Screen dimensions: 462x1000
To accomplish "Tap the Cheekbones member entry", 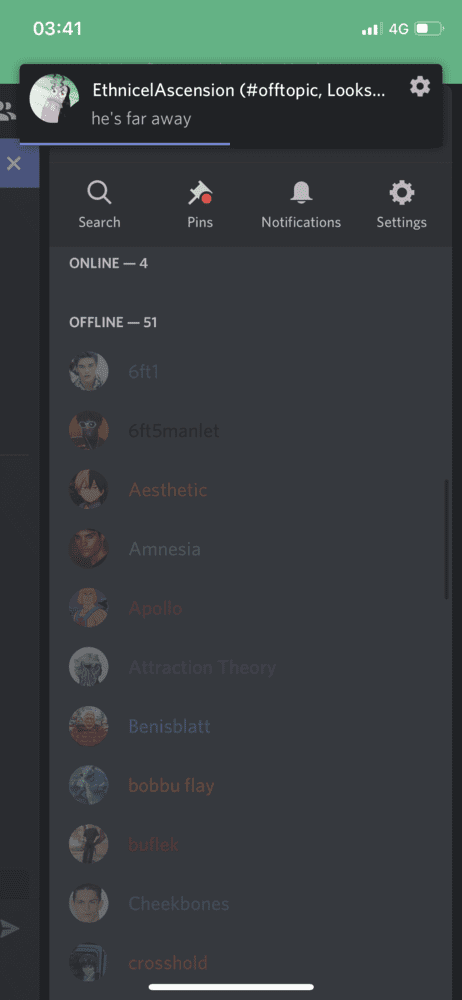I will tap(250, 904).
